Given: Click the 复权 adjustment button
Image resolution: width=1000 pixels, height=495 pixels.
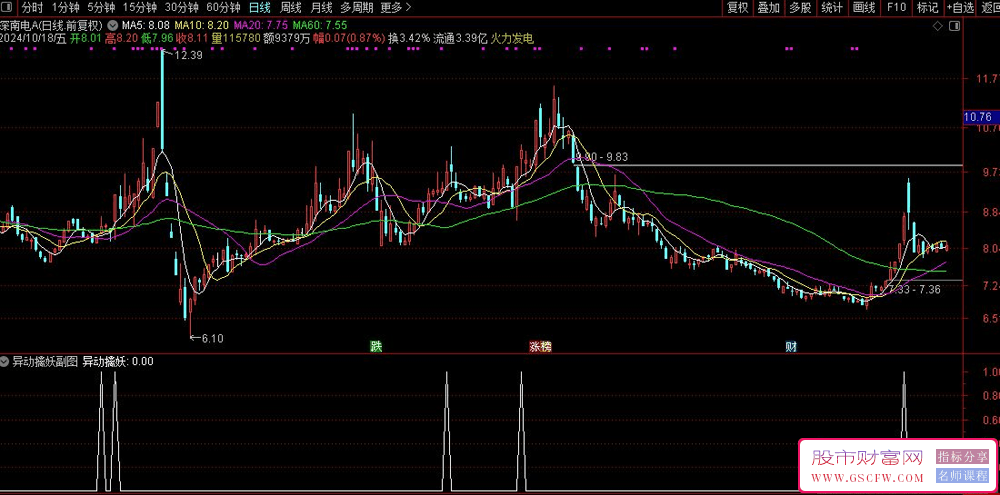Looking at the screenshot, I should tap(738, 8).
